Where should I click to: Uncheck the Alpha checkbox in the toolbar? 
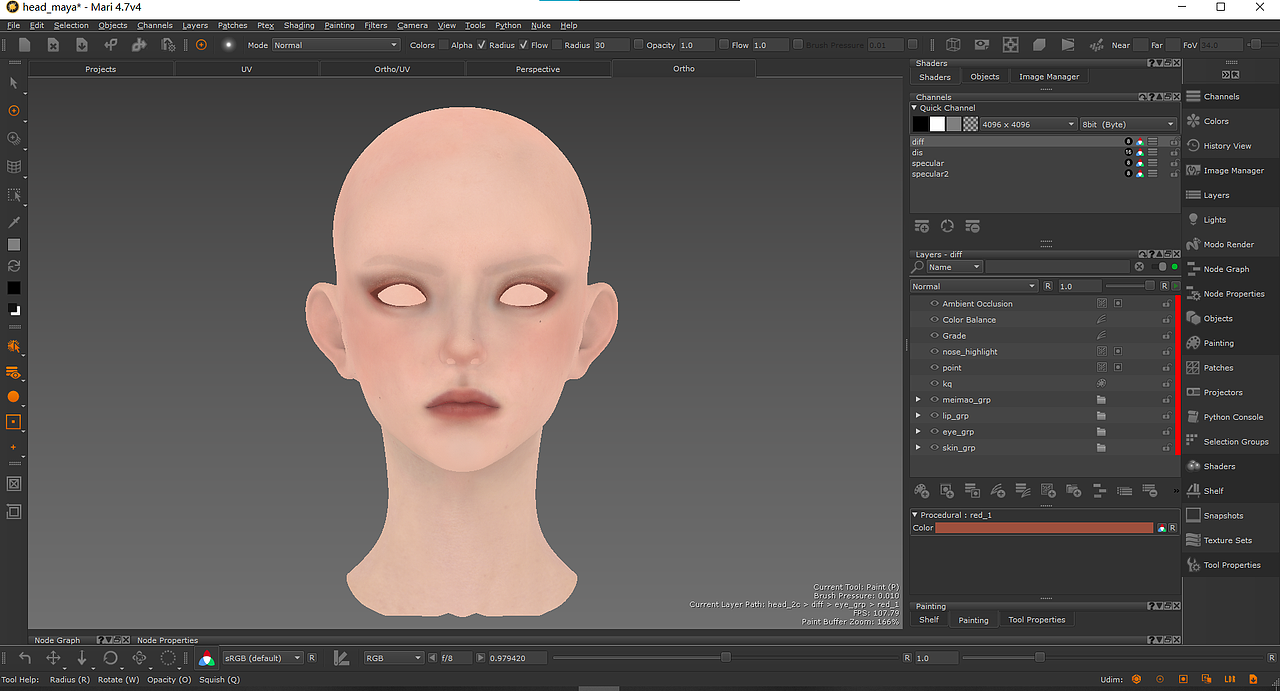(482, 45)
